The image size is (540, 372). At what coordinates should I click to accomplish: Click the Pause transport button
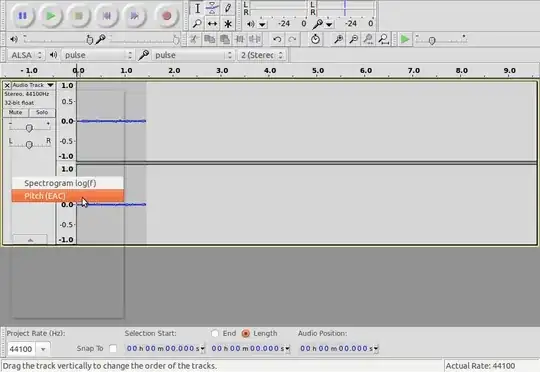point(23,16)
